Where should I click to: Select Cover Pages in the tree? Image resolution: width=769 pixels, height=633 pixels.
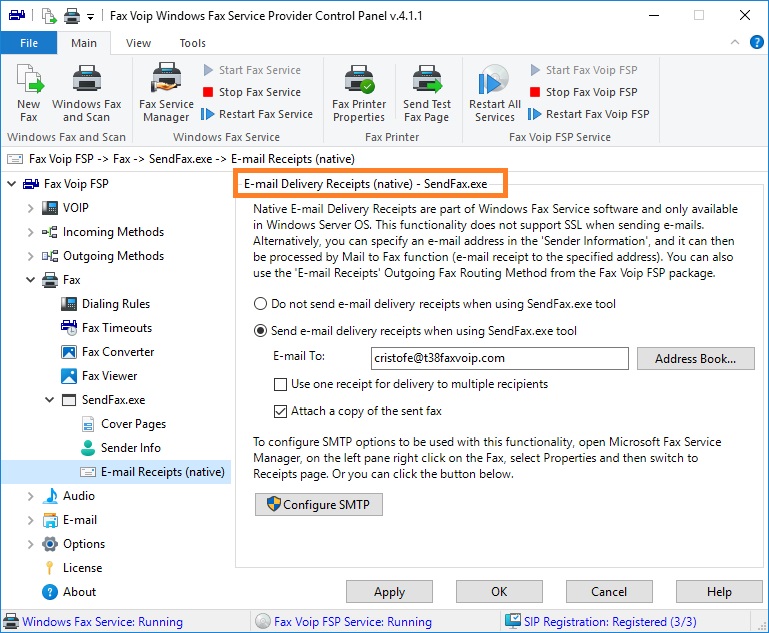[x=133, y=424]
